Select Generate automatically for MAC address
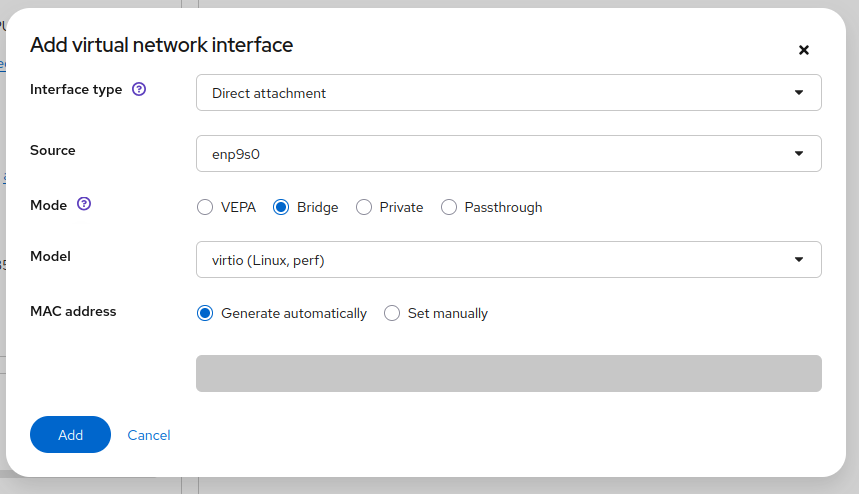Screen dimensions: 859x494 coord(205,314)
